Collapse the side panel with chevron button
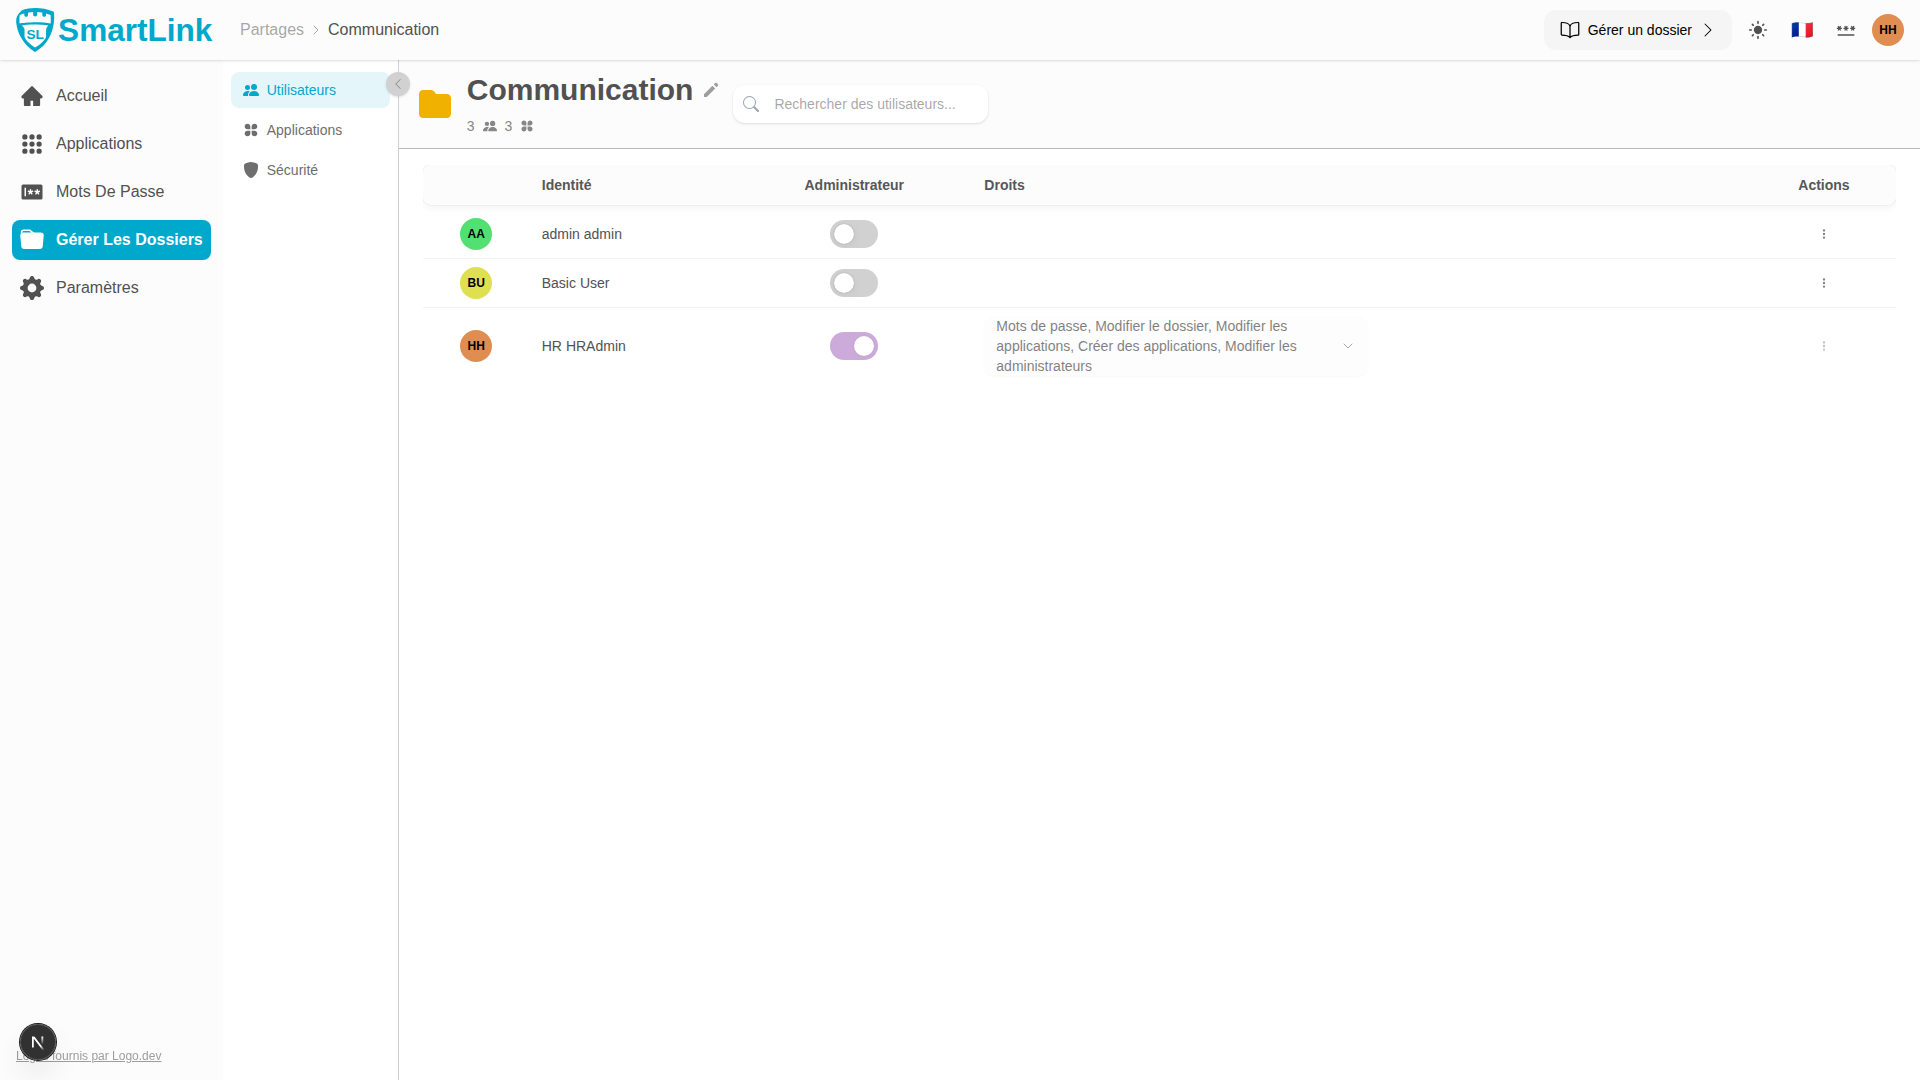 point(398,84)
